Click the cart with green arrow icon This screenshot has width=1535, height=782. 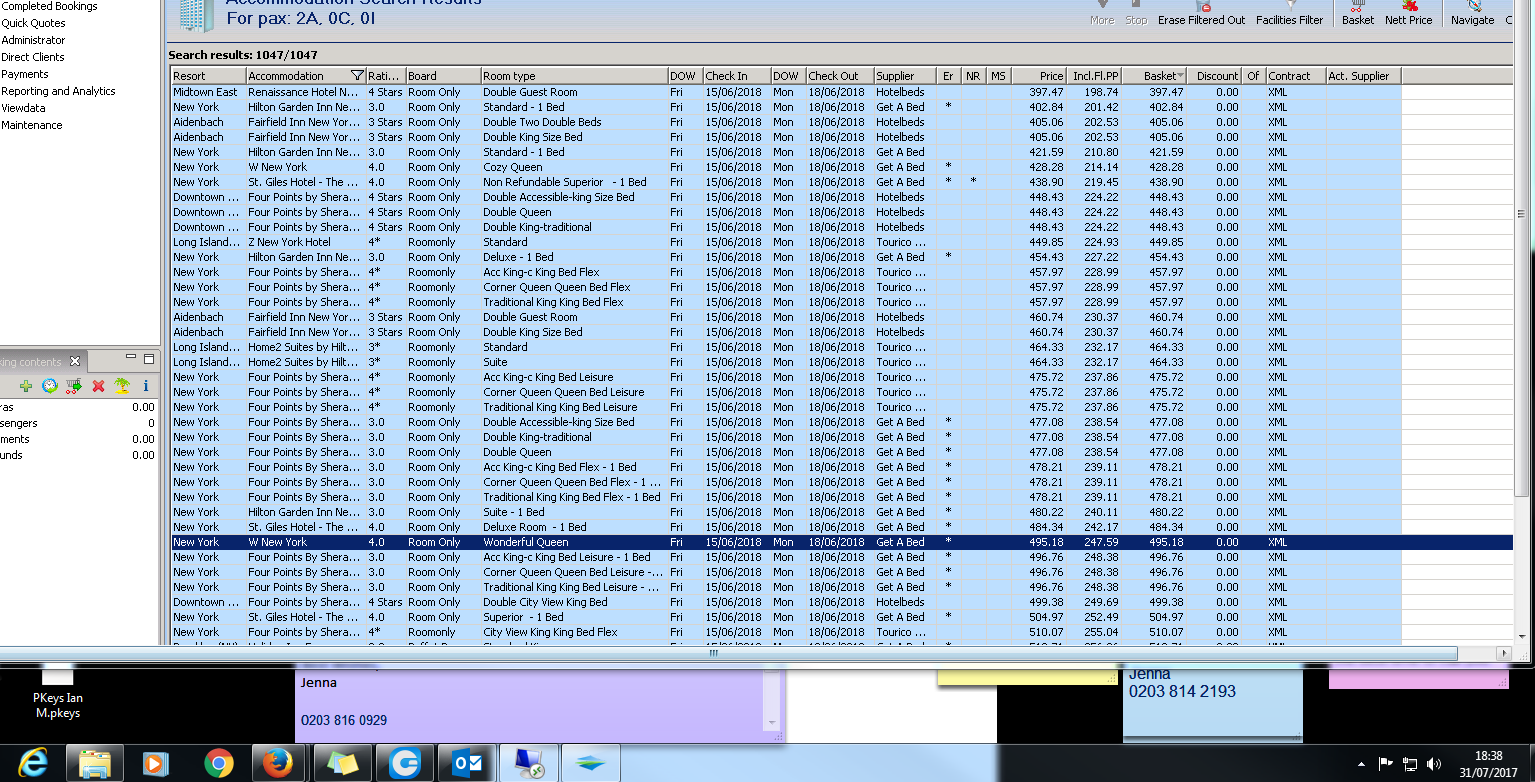pos(73,386)
